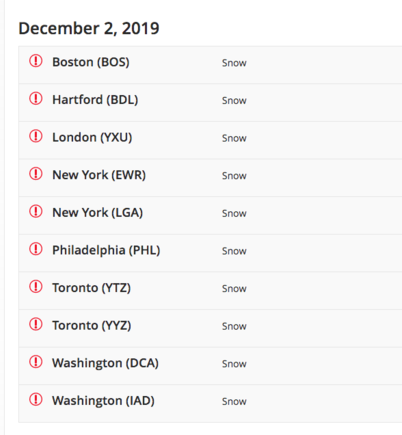Image resolution: width=402 pixels, height=435 pixels.
Task: Select the London (YXU) row label
Action: coord(92,138)
